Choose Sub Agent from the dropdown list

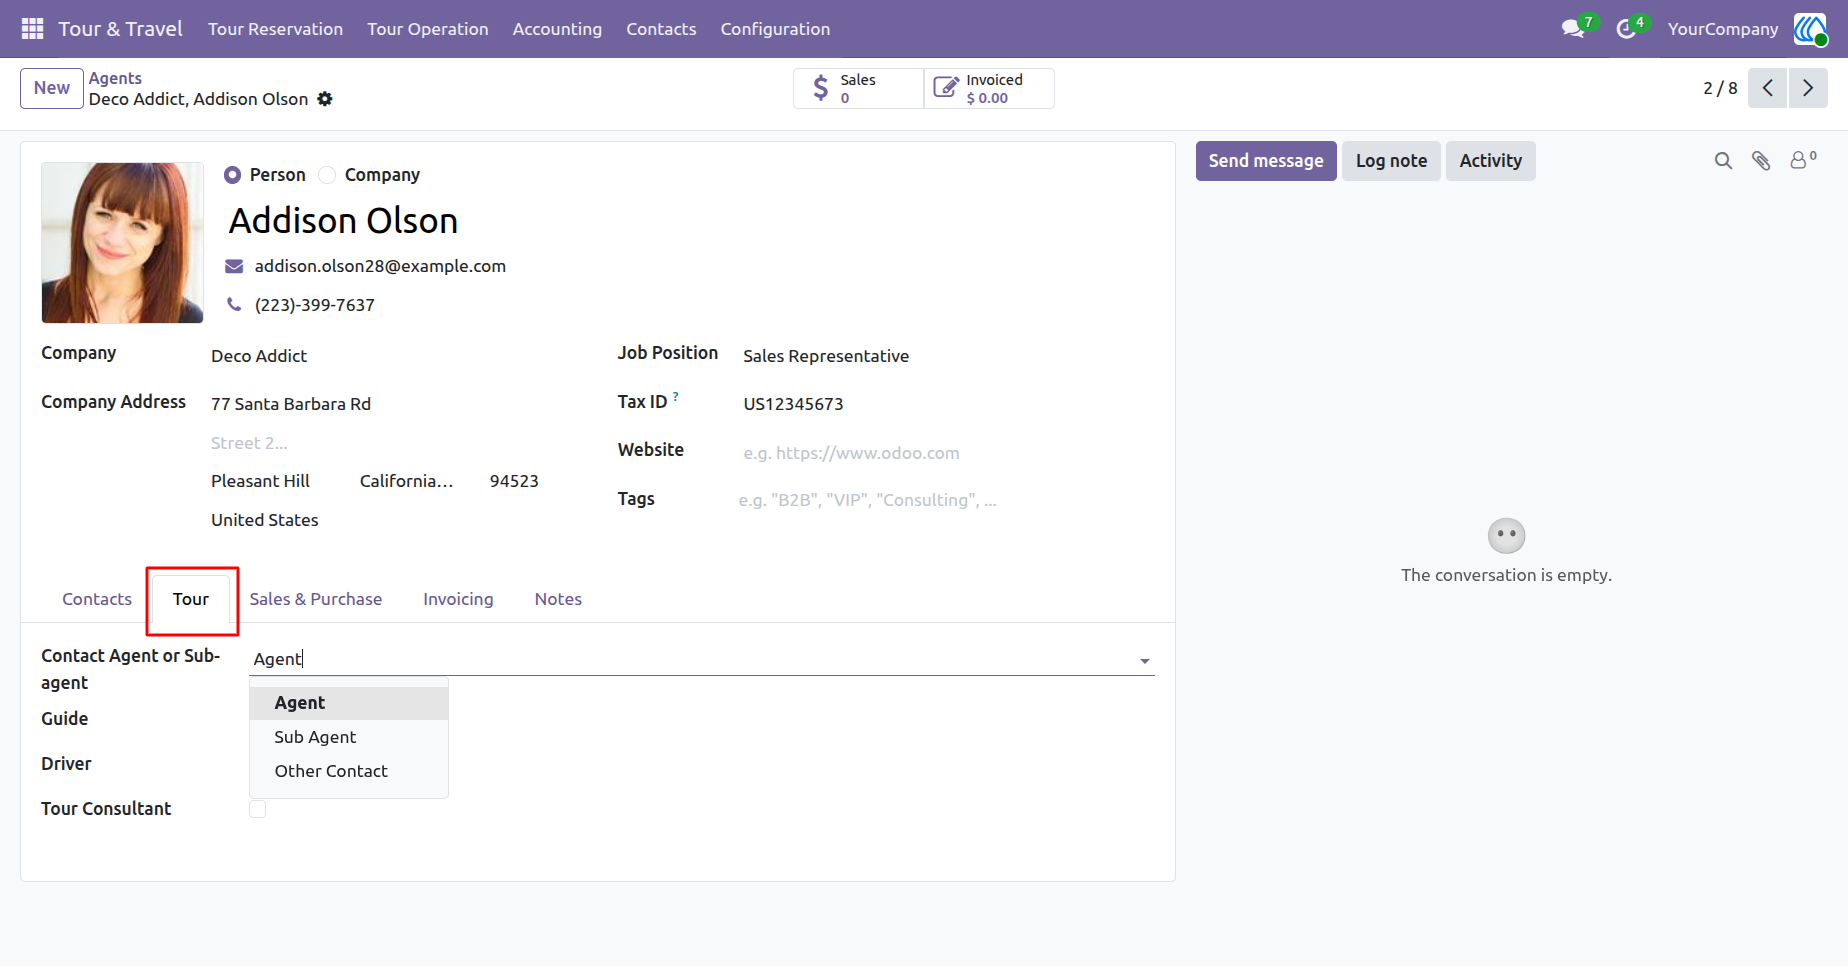[349, 737]
